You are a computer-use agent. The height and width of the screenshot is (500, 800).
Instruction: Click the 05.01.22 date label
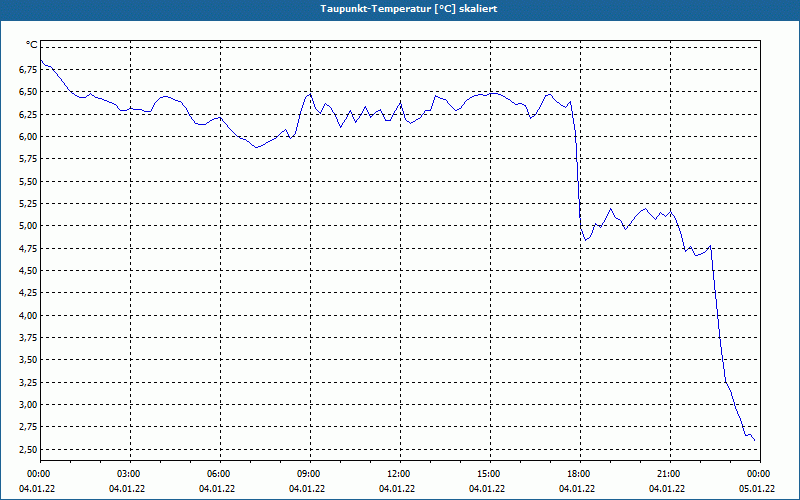(x=757, y=489)
